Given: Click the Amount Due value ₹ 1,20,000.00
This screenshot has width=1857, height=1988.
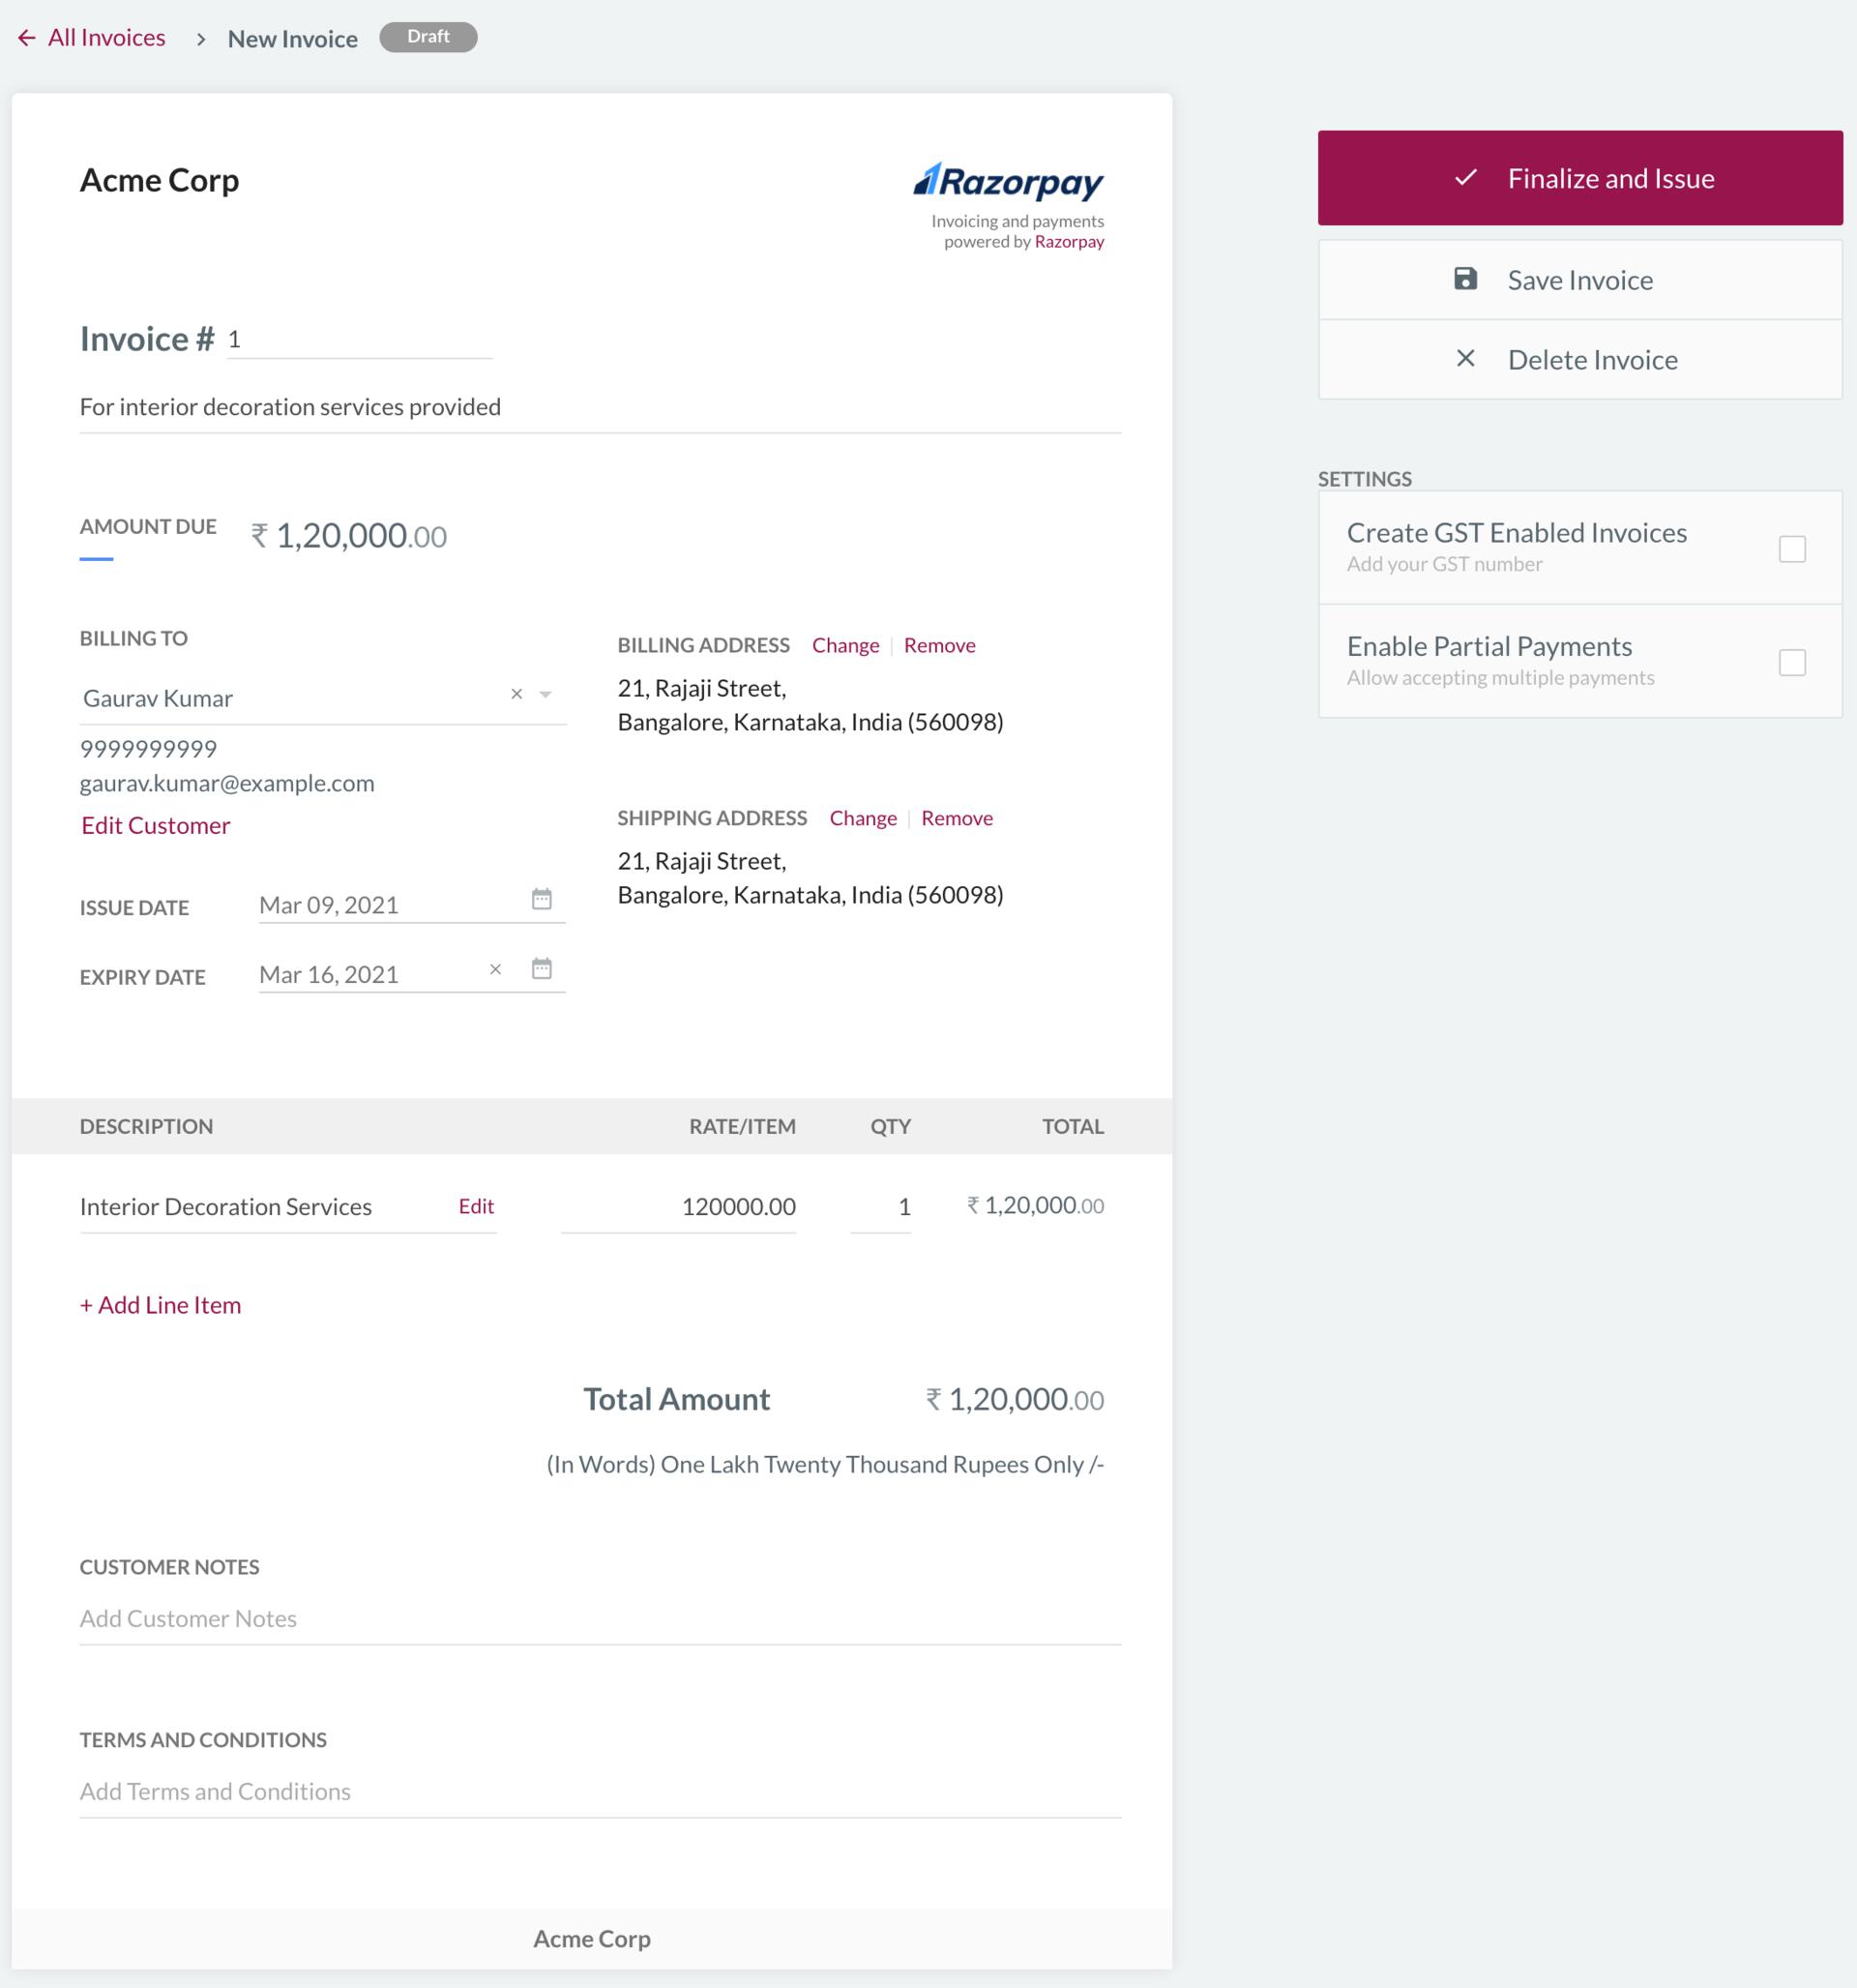Looking at the screenshot, I should pyautogui.click(x=348, y=536).
